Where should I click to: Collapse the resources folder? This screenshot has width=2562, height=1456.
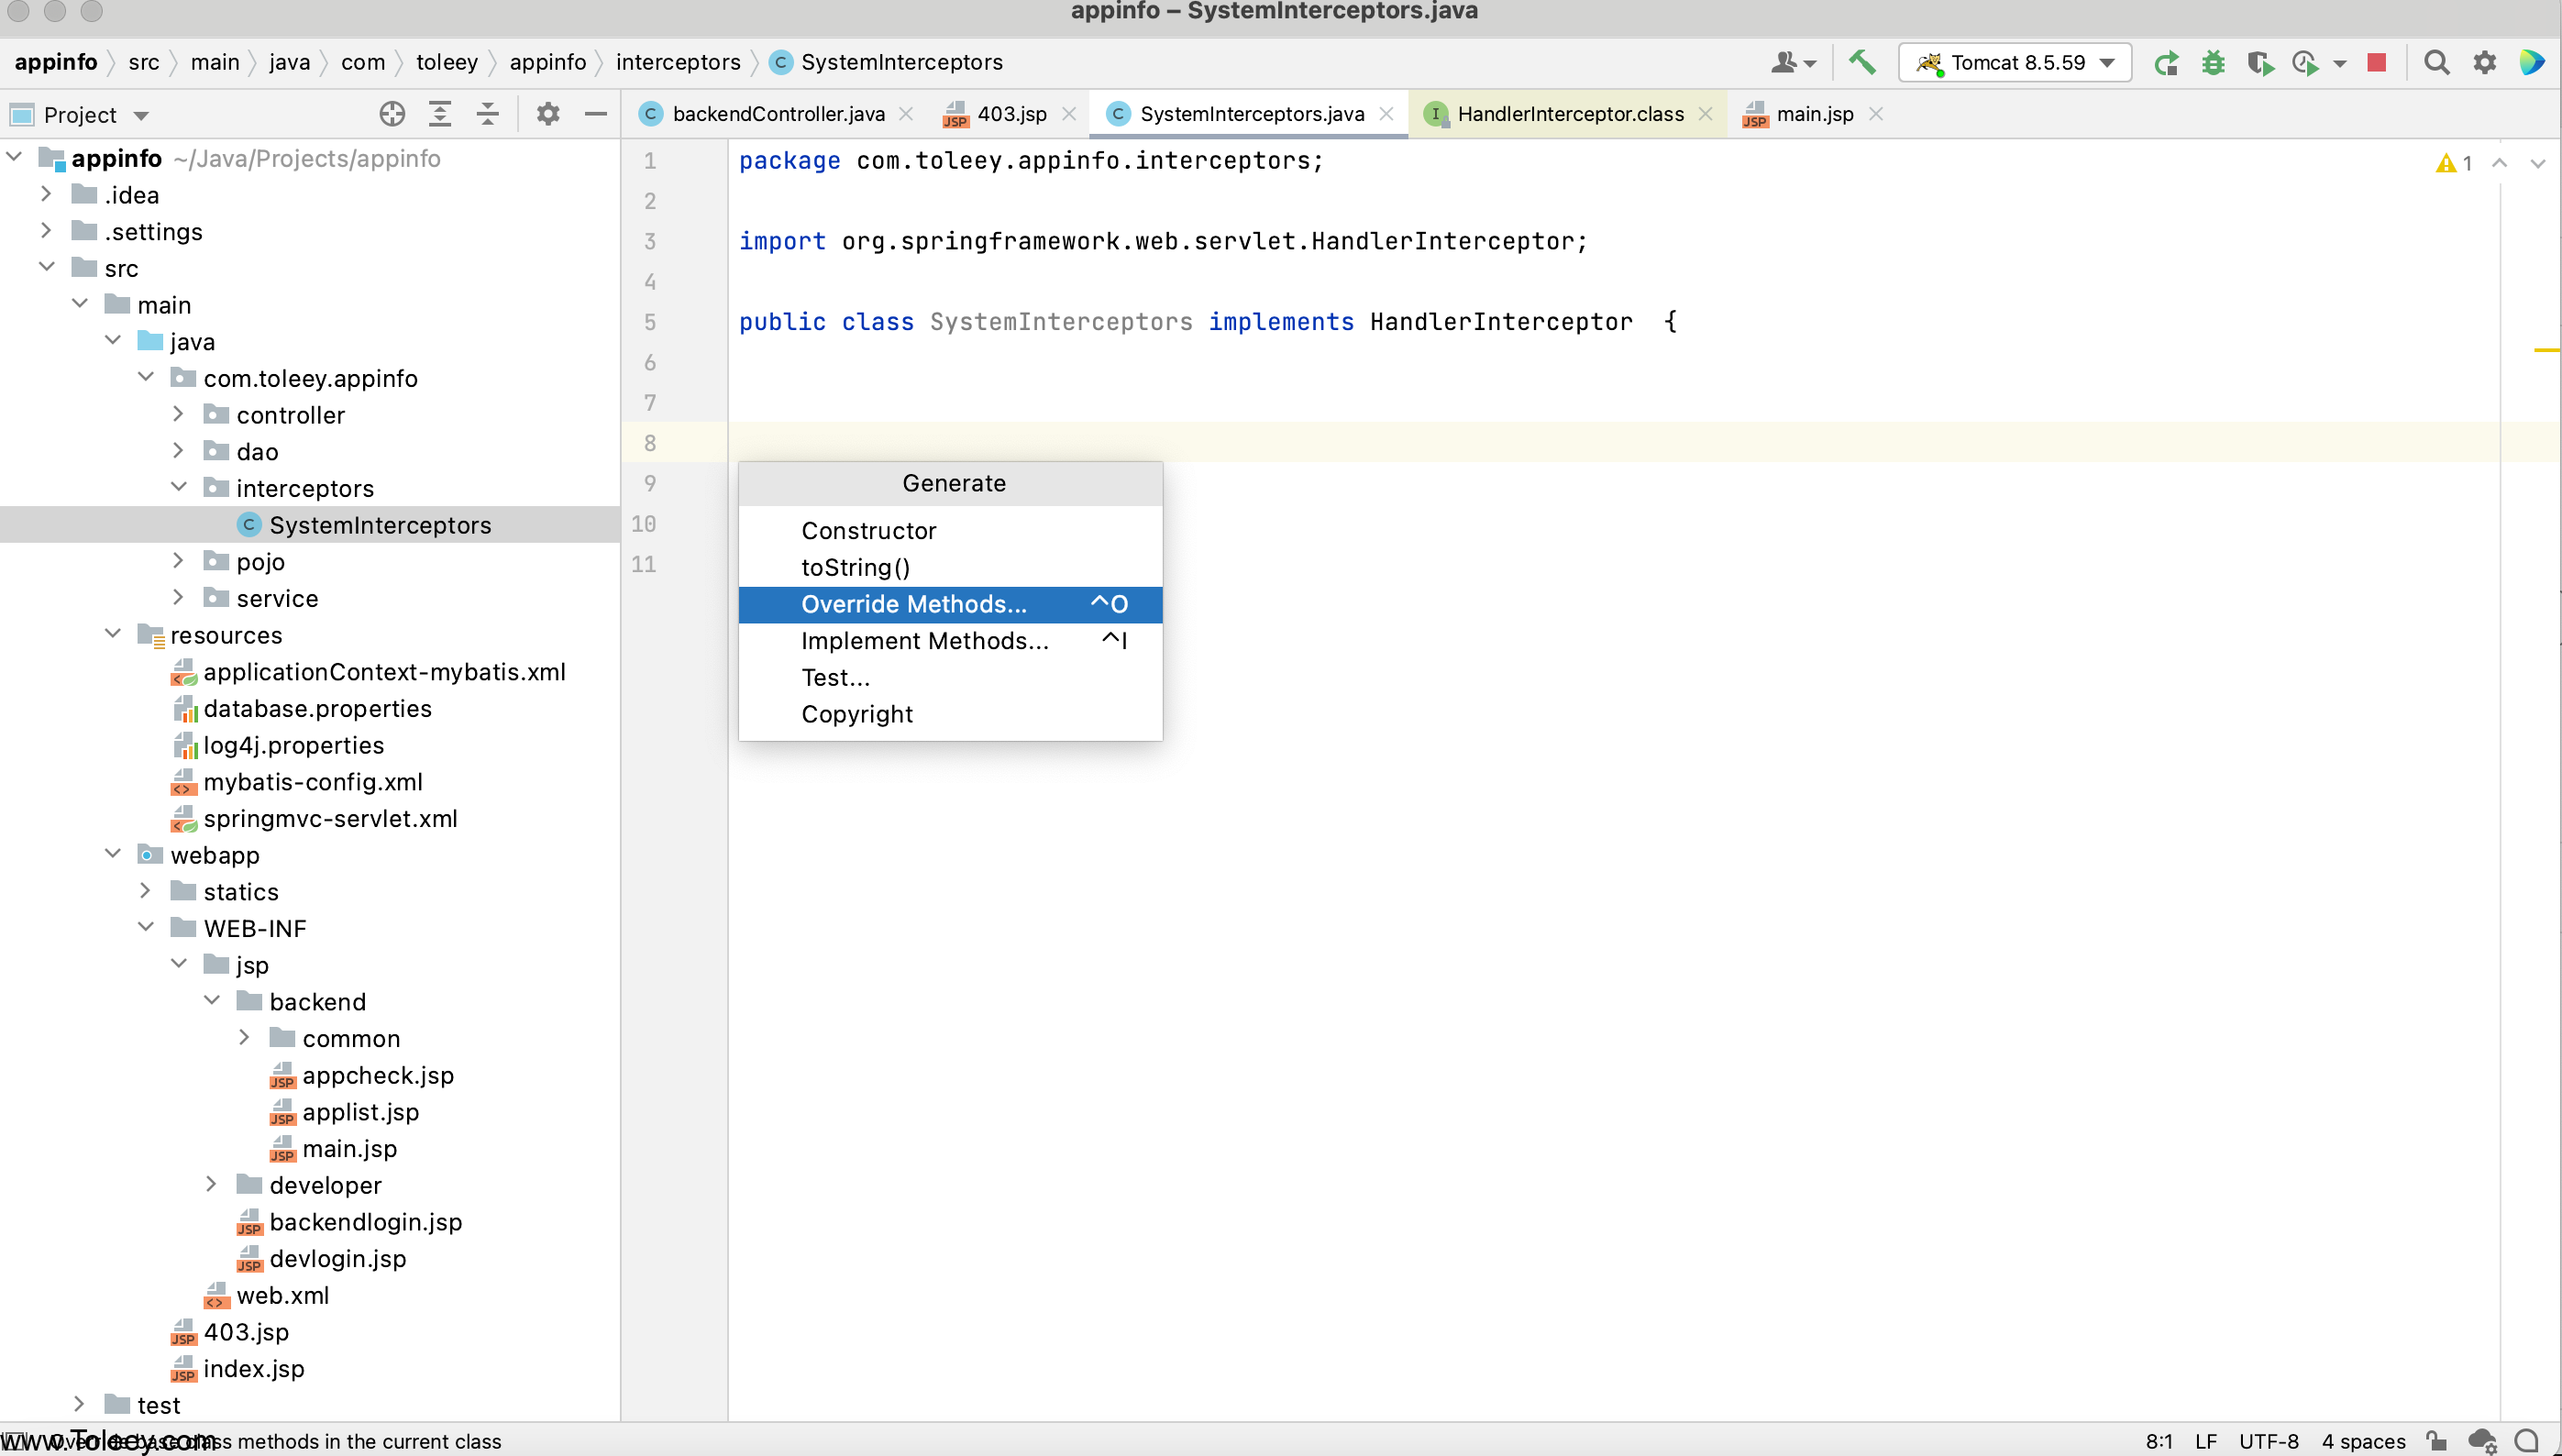point(113,634)
